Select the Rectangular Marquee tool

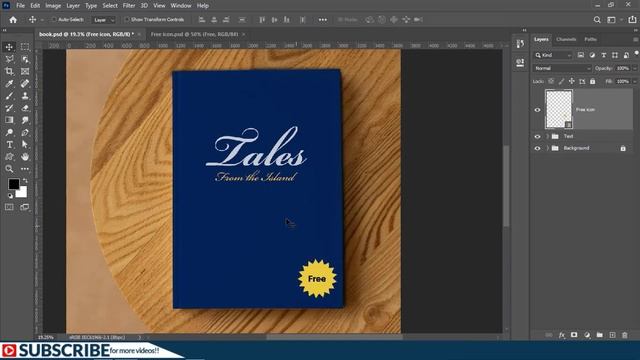tap(25, 47)
